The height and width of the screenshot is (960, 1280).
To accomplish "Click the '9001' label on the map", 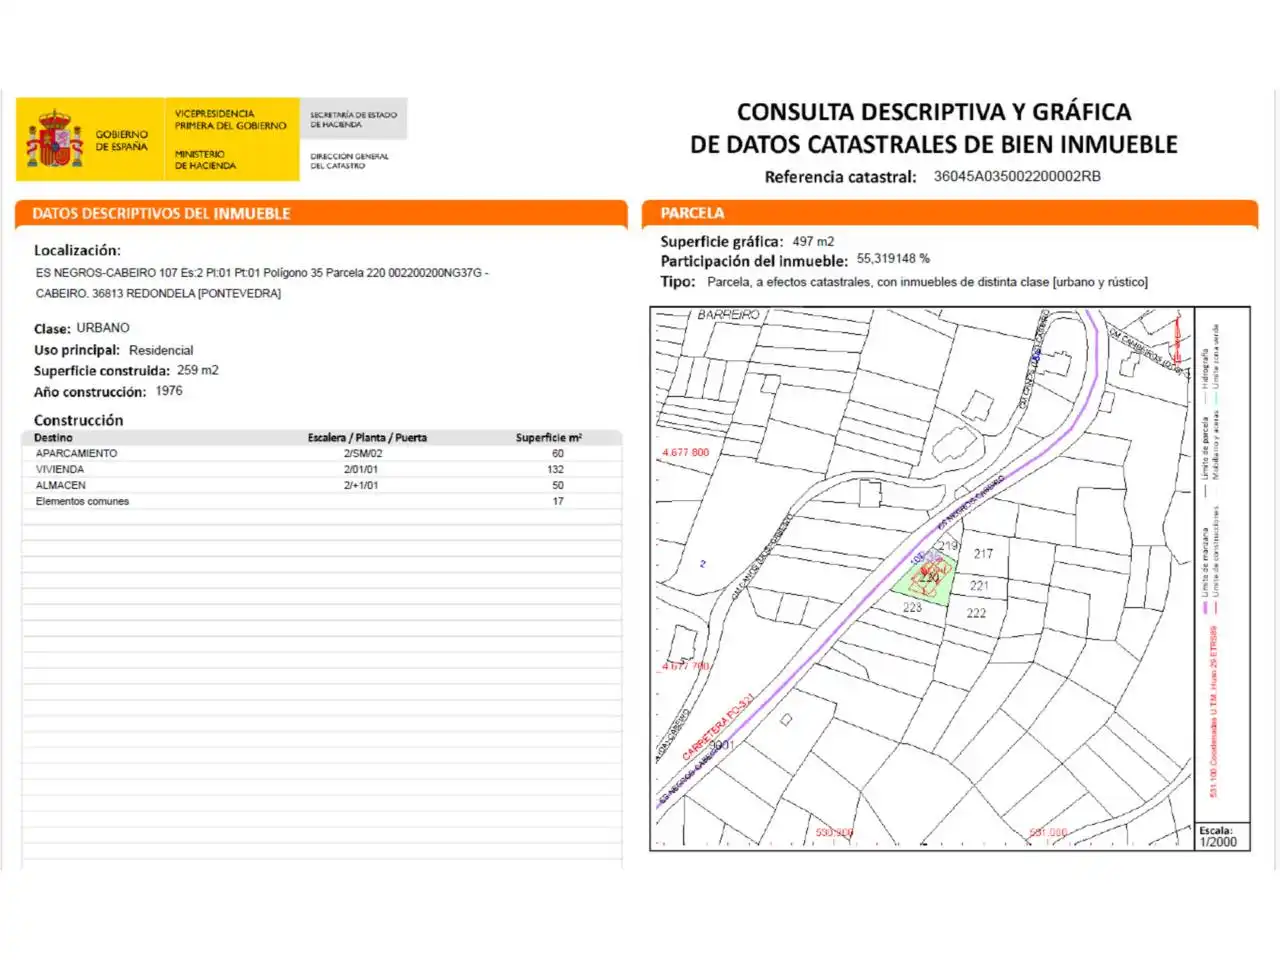I will 722,746.
